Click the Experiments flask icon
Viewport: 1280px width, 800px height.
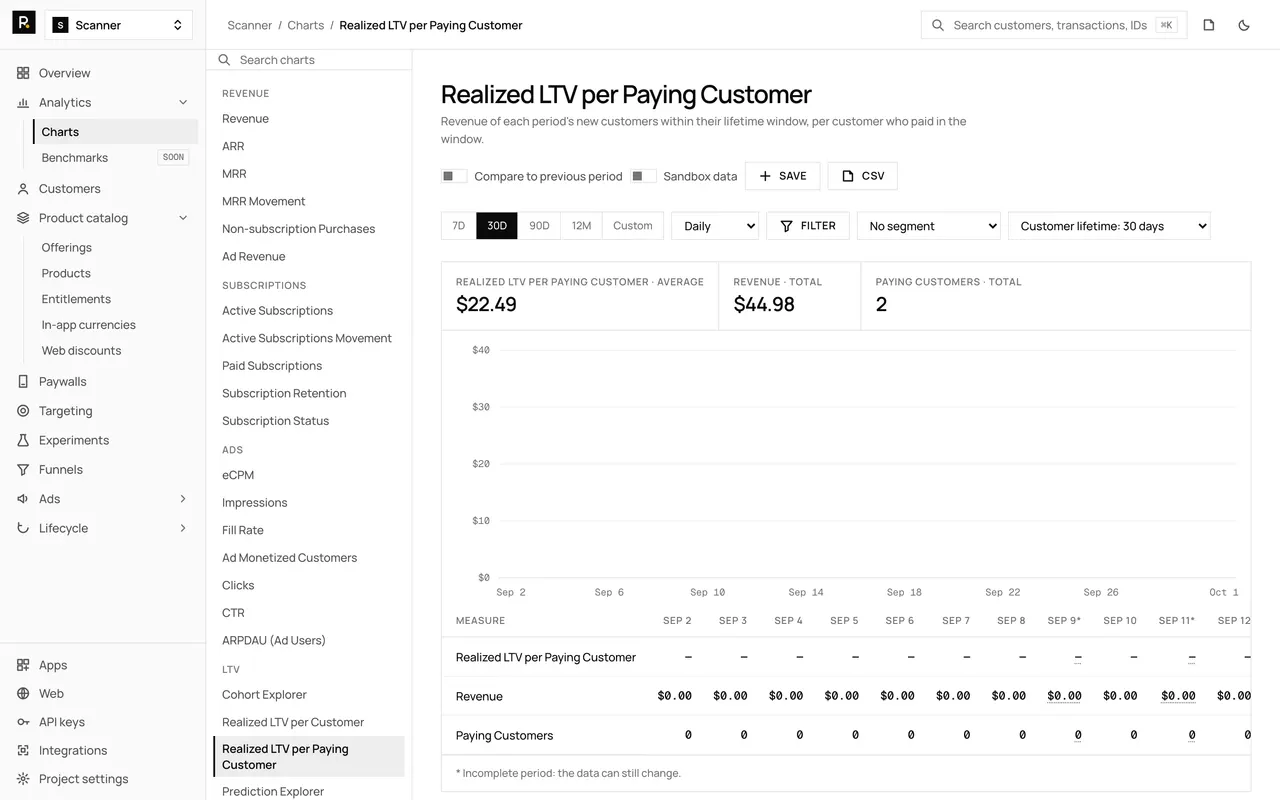coord(23,440)
